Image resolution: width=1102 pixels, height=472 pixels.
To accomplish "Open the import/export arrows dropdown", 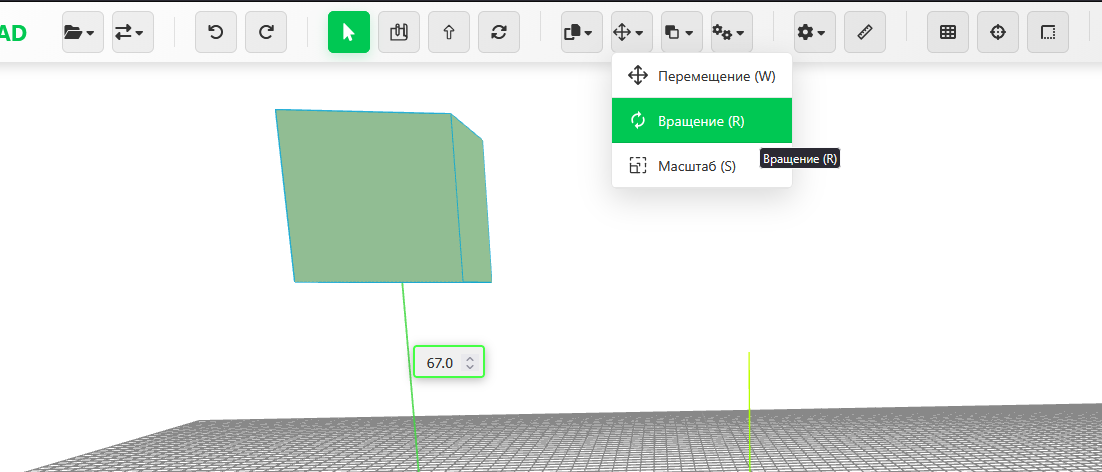I will (133, 32).
